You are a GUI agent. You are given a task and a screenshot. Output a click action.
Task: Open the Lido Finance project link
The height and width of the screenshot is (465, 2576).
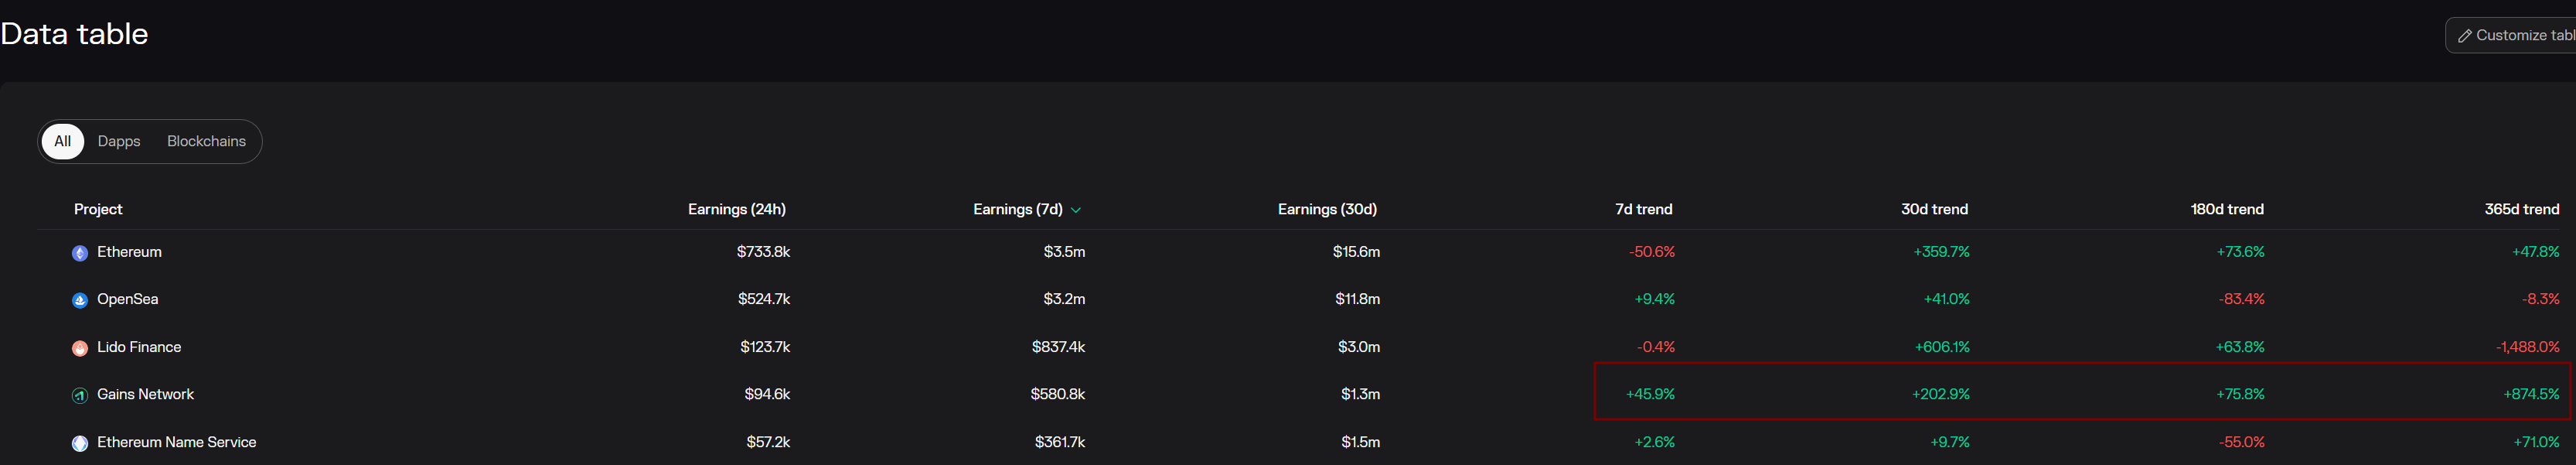(139, 347)
